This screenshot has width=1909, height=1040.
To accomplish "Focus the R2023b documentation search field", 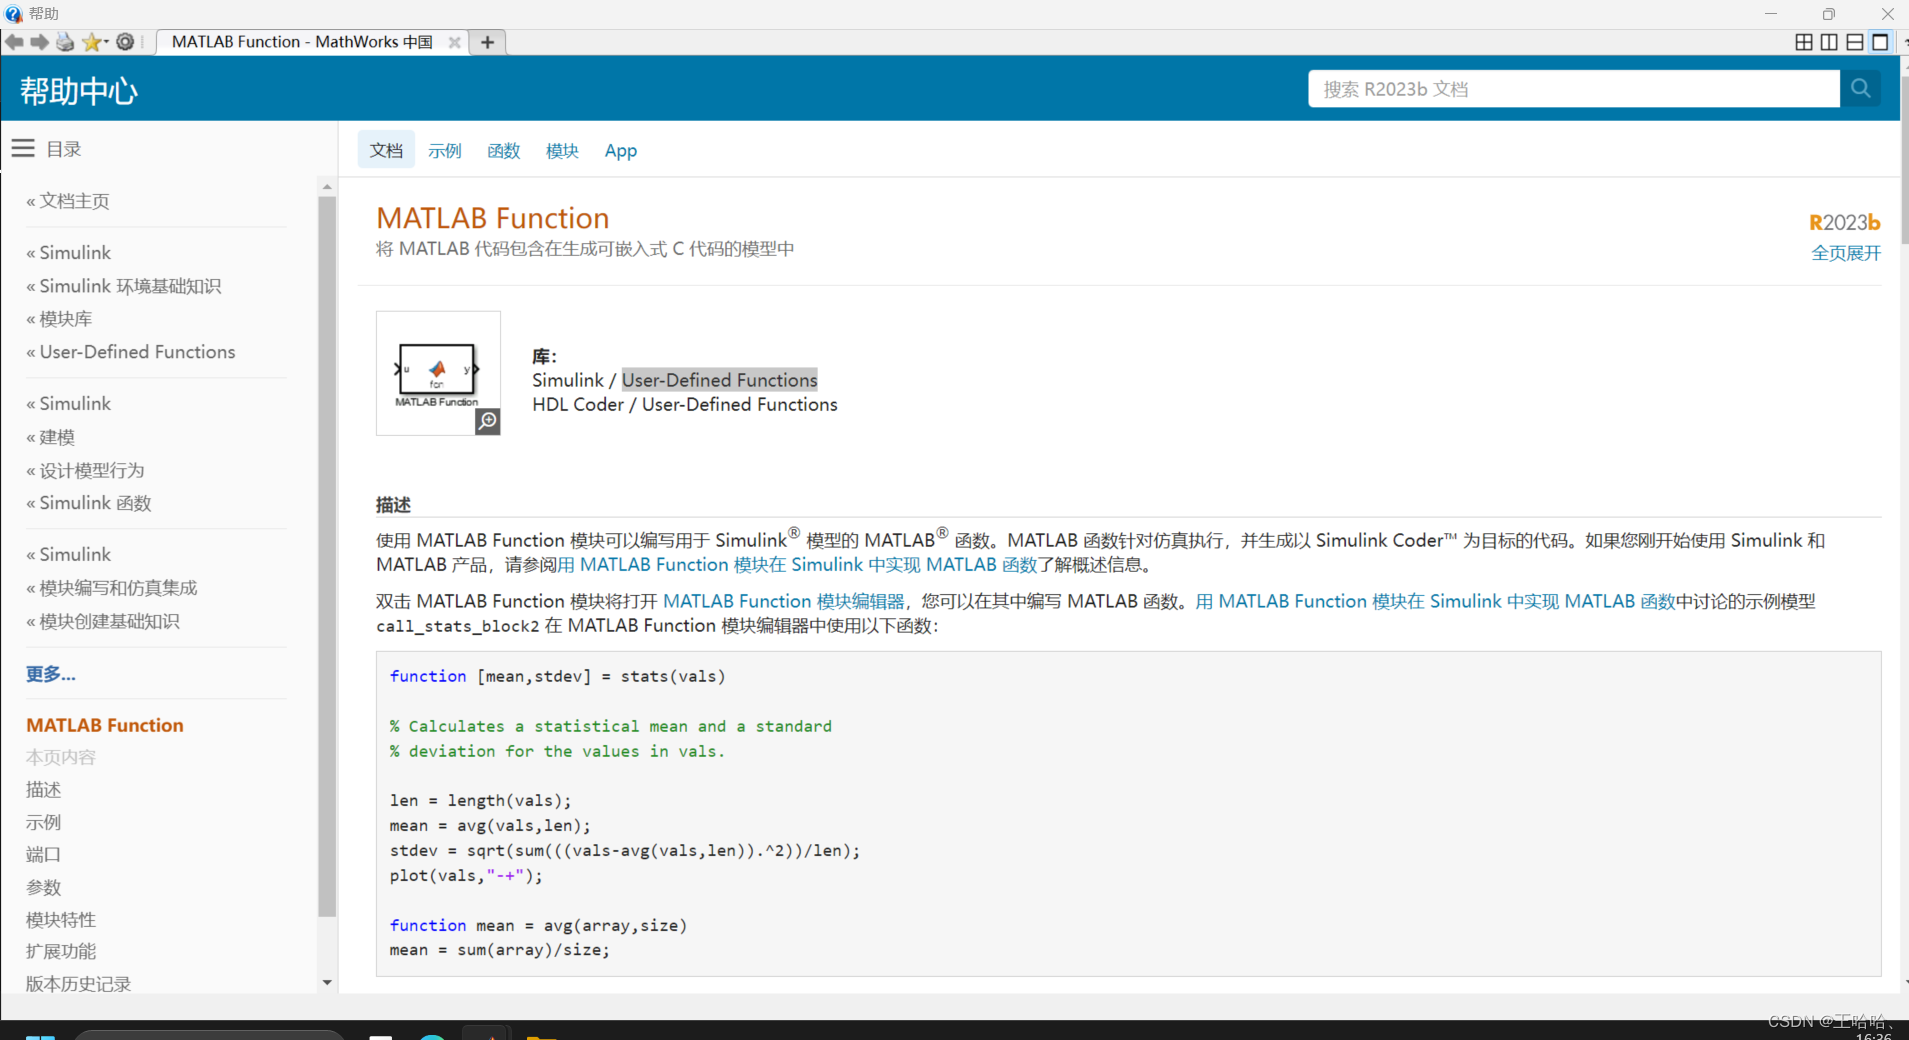I will [x=1574, y=88].
